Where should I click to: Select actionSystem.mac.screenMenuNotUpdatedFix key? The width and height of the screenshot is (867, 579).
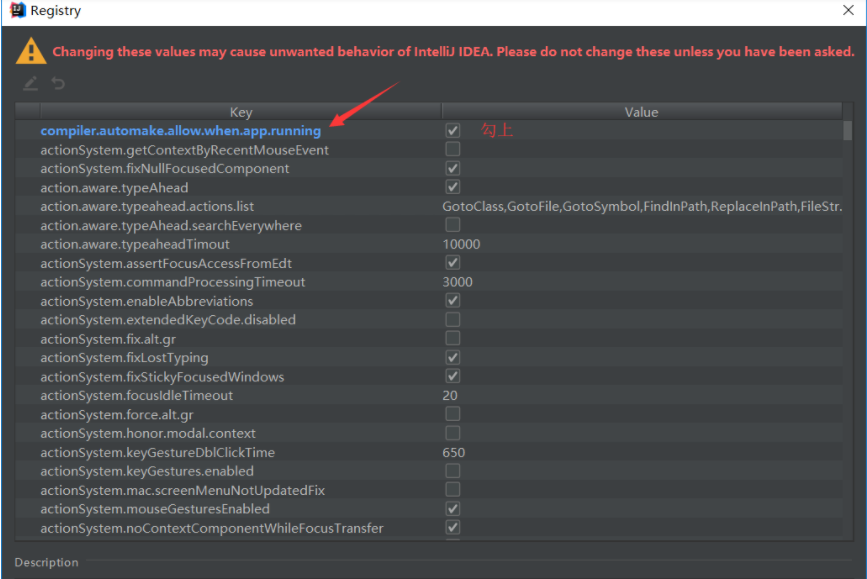182,491
